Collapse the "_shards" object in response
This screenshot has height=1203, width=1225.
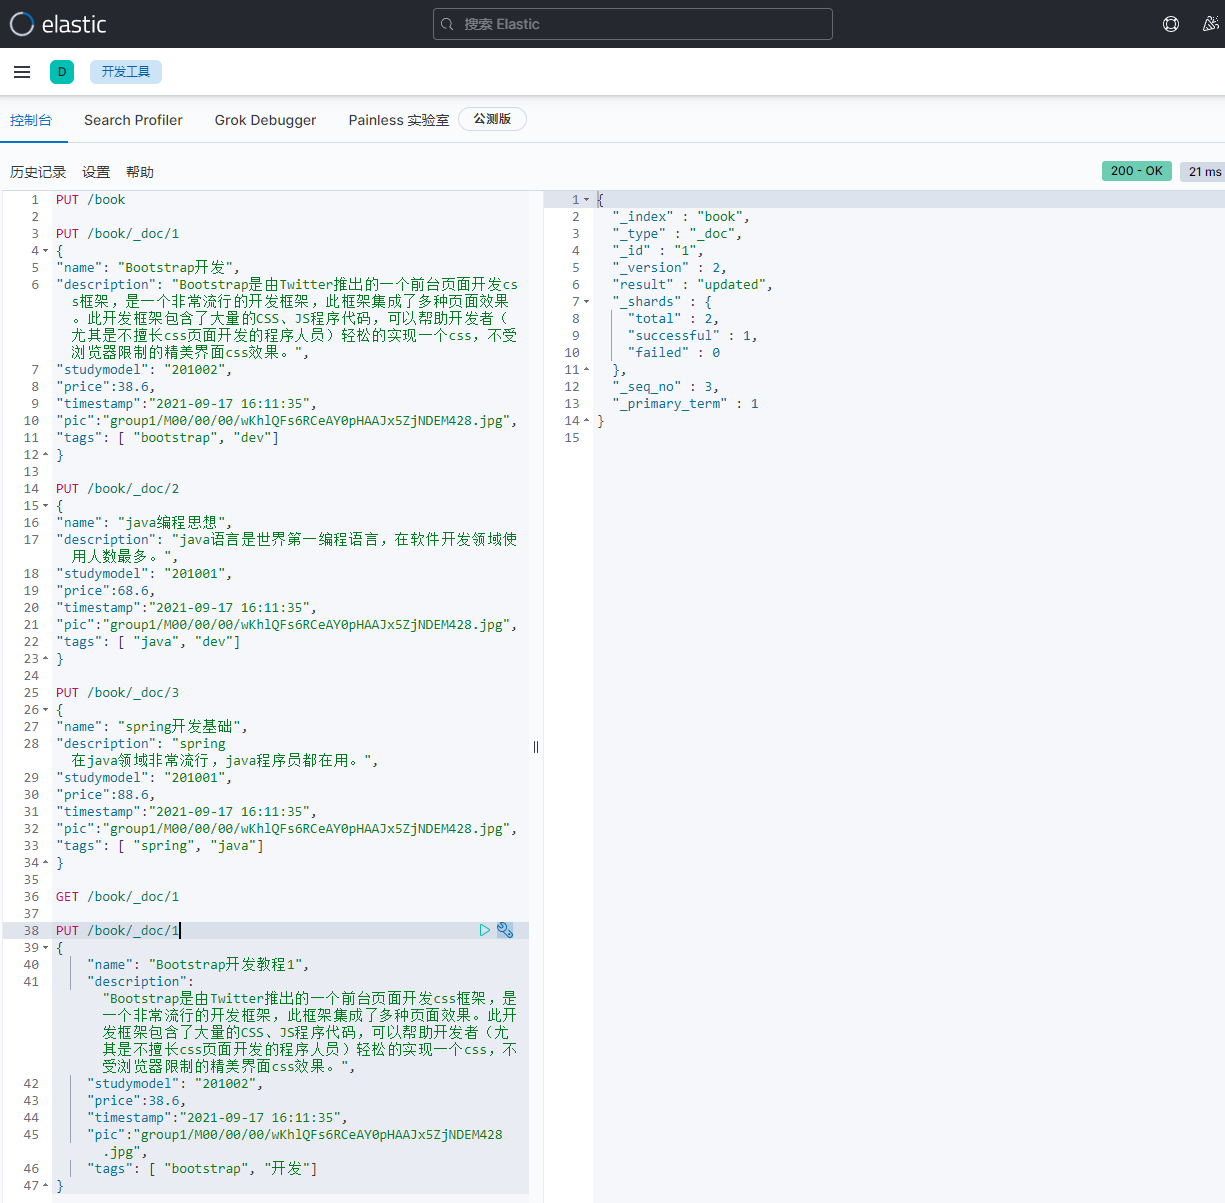point(587,302)
